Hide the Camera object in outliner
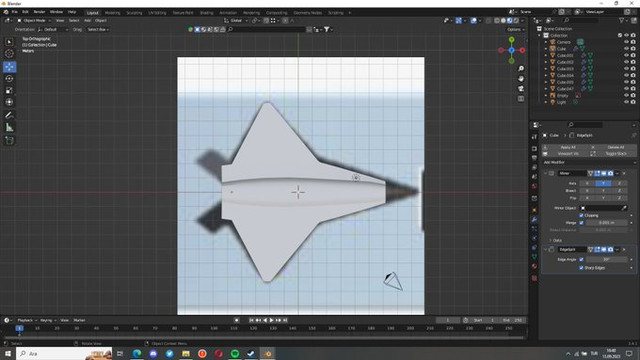Viewport: 640px width, 360px height. pyautogui.click(x=627, y=42)
